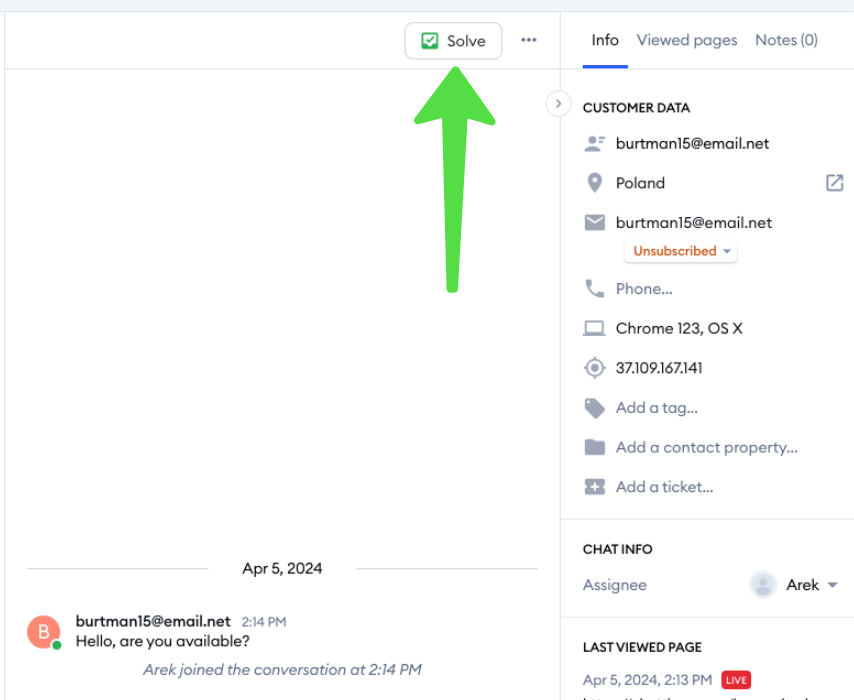Click the LIVE badge under Last Viewed Page

click(736, 679)
